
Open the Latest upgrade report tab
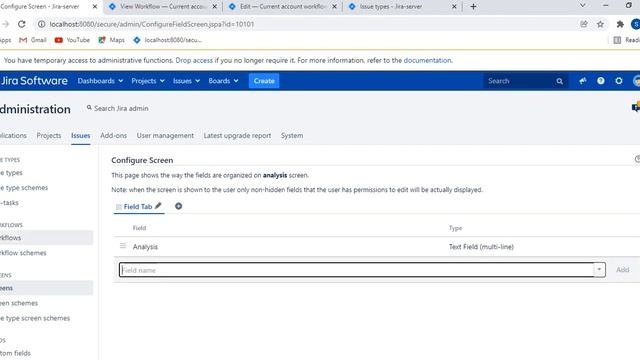point(237,136)
